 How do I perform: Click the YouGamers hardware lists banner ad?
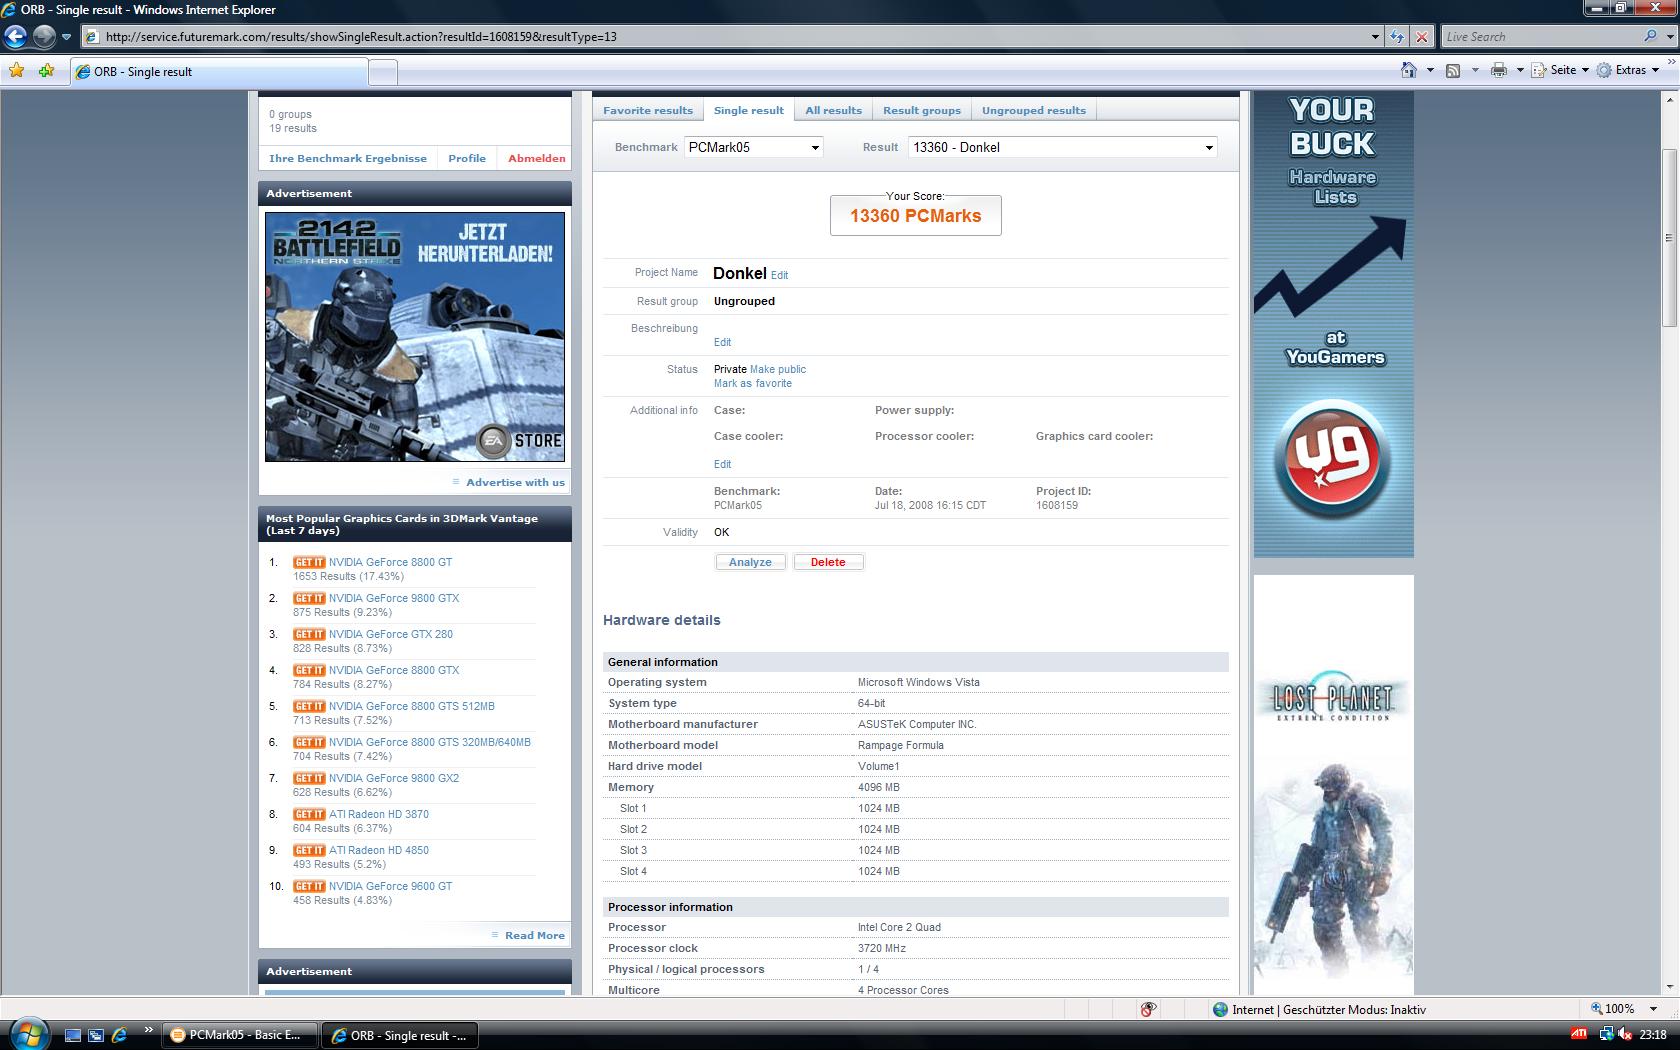[1333, 324]
